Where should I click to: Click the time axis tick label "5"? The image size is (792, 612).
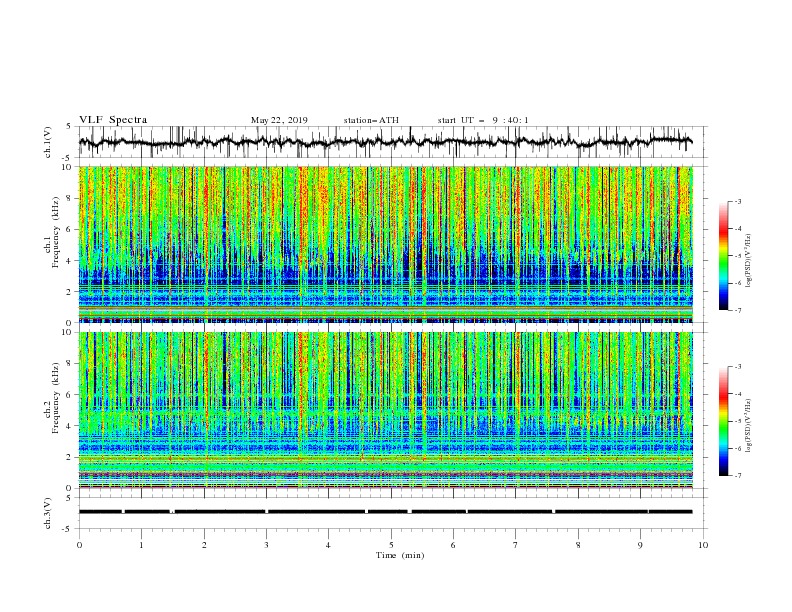point(391,545)
